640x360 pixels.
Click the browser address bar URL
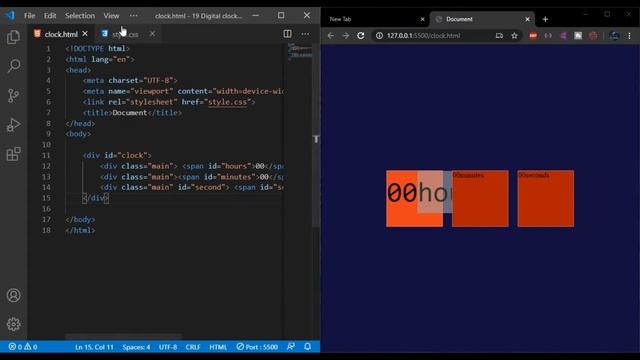tap(424, 36)
